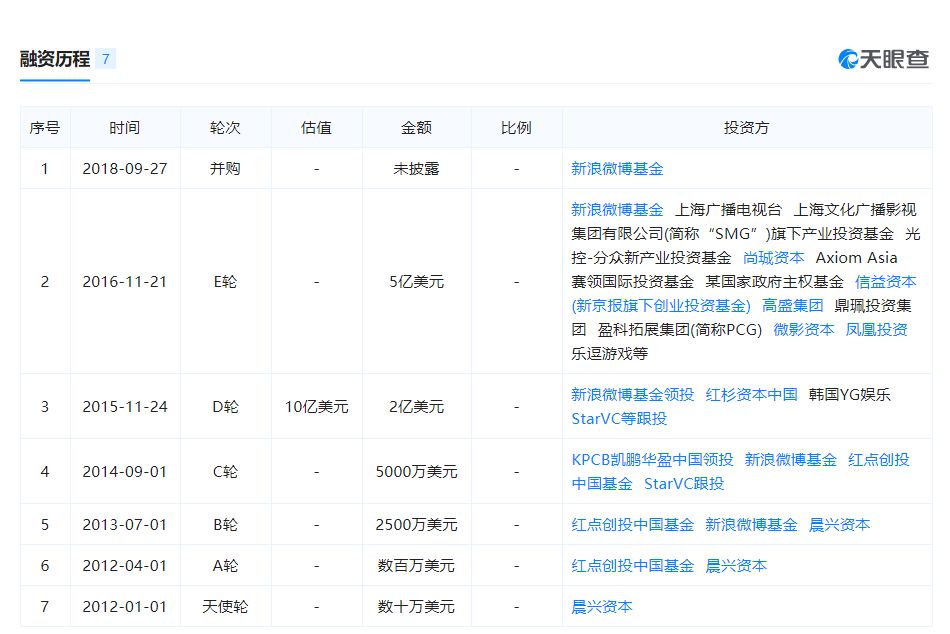950x634 pixels.
Task: Open 尚珹资本 investor link
Action: (x=774, y=258)
